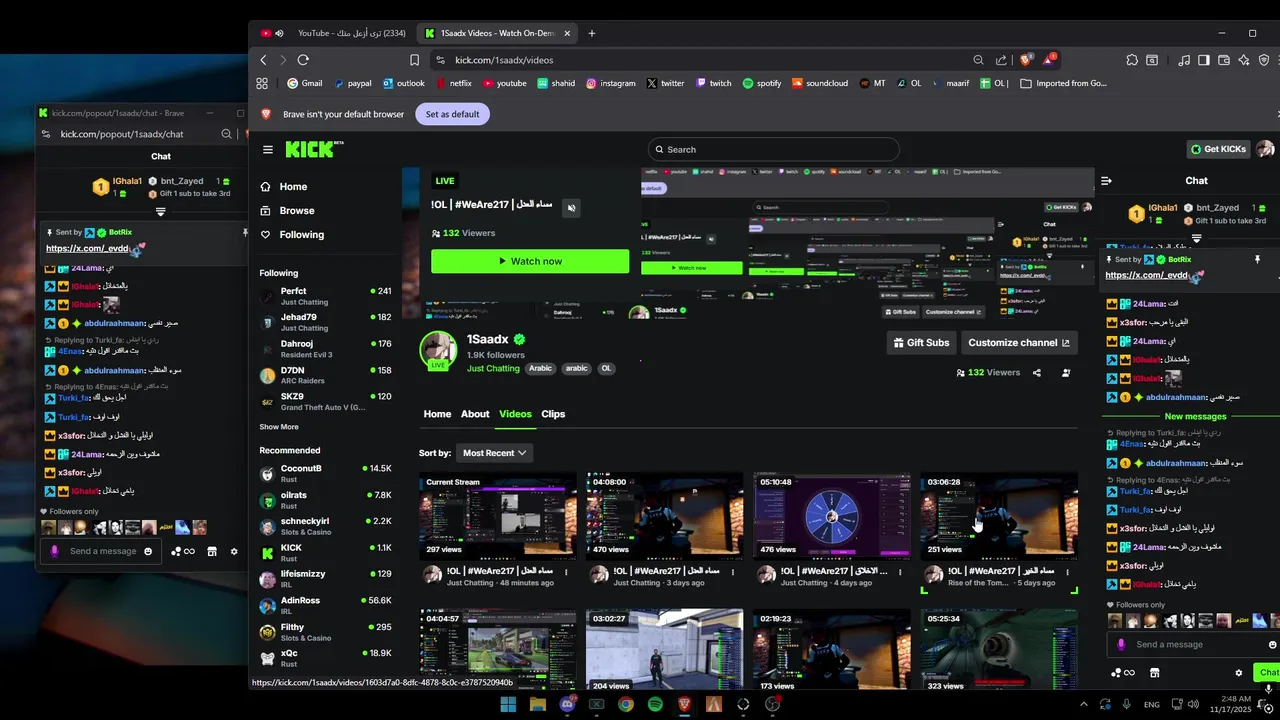
Task: Open options menu of 3 days ago video
Action: click(733, 572)
